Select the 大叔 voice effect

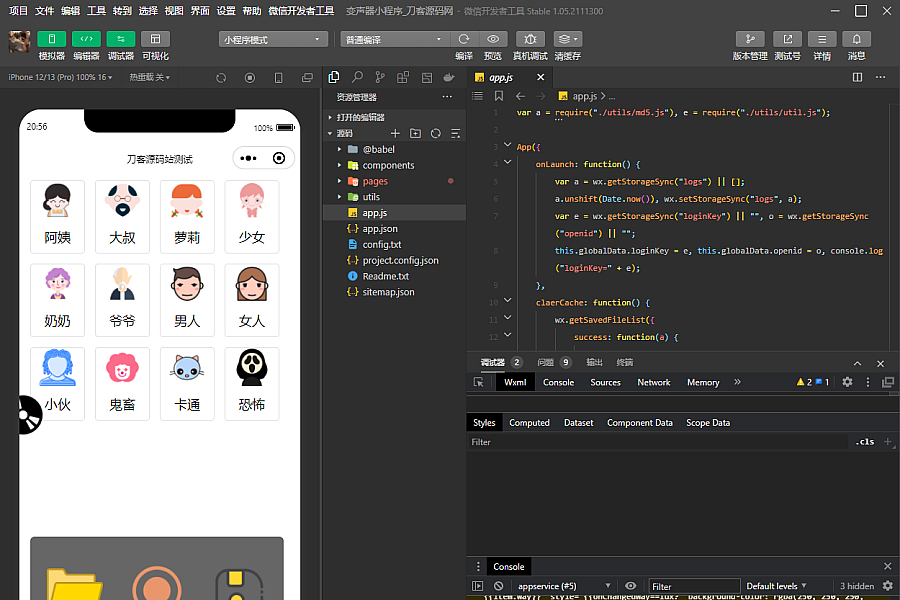[122, 216]
